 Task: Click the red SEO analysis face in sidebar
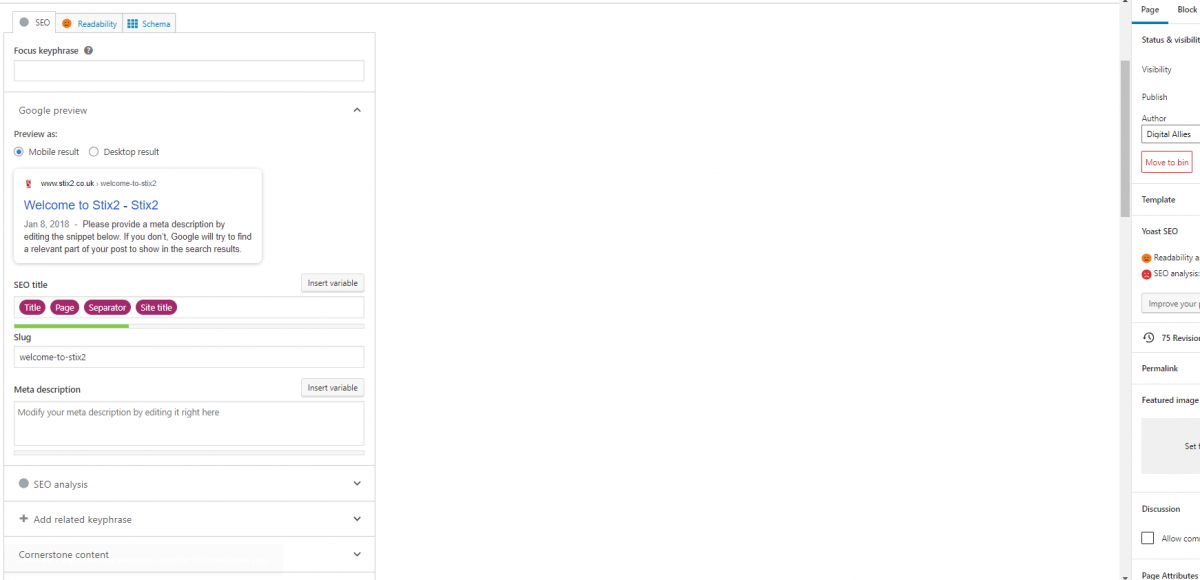(x=1147, y=274)
